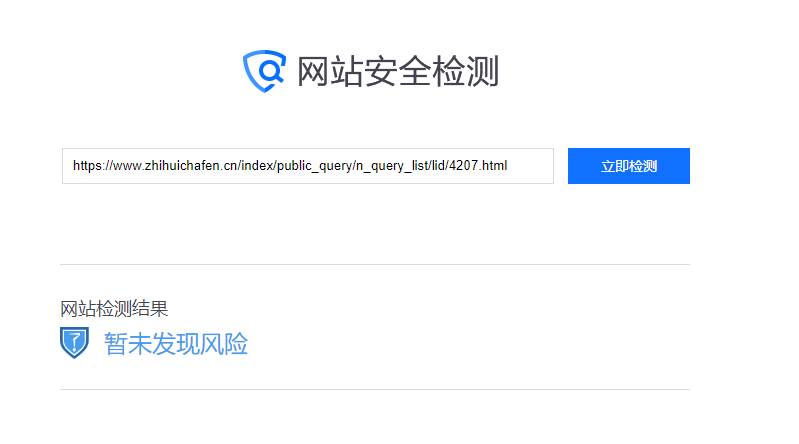The height and width of the screenshot is (444, 799).
Task: Click the divider line above results heading
Action: [375, 264]
